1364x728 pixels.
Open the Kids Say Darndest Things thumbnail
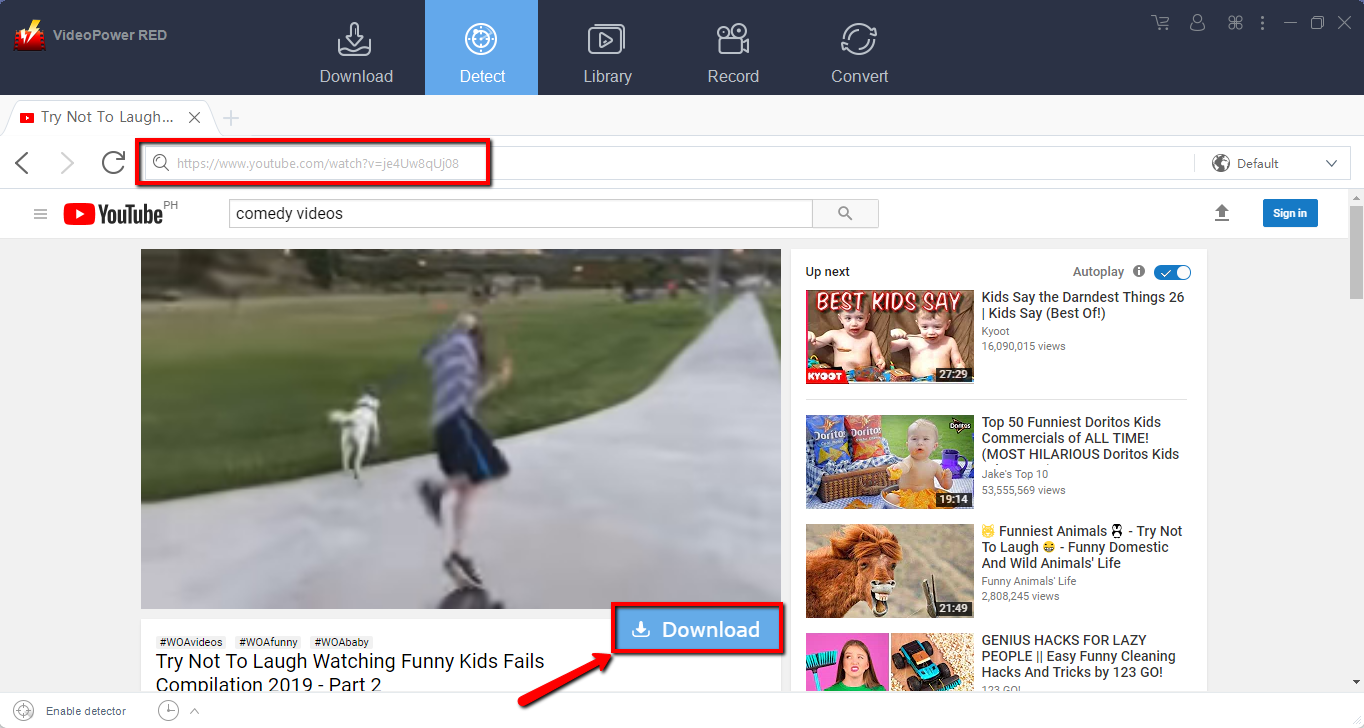pyautogui.click(x=889, y=336)
